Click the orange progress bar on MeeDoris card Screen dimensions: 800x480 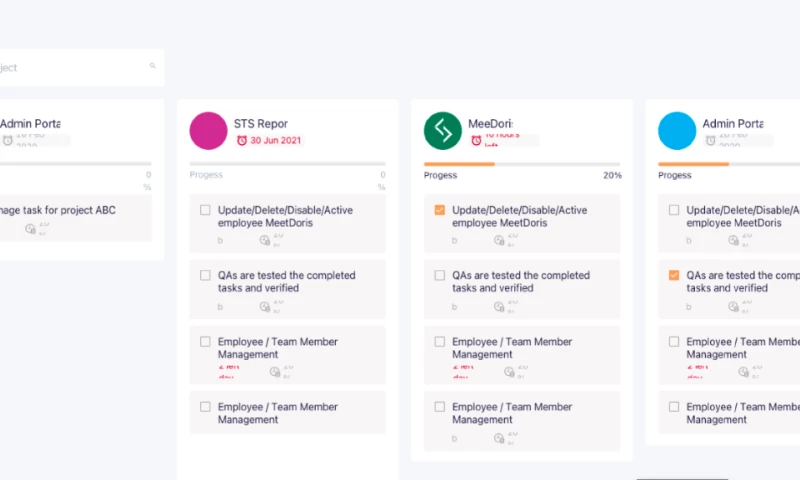tap(459, 164)
